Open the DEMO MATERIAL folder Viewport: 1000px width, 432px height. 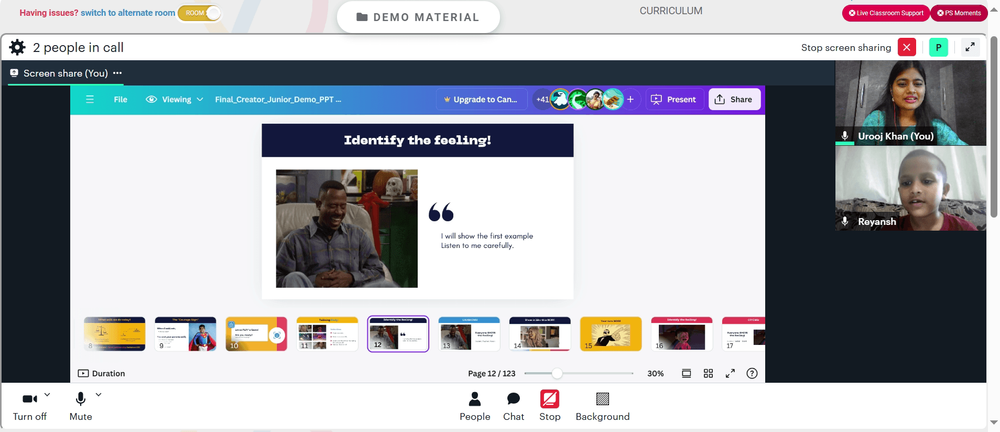pos(418,17)
